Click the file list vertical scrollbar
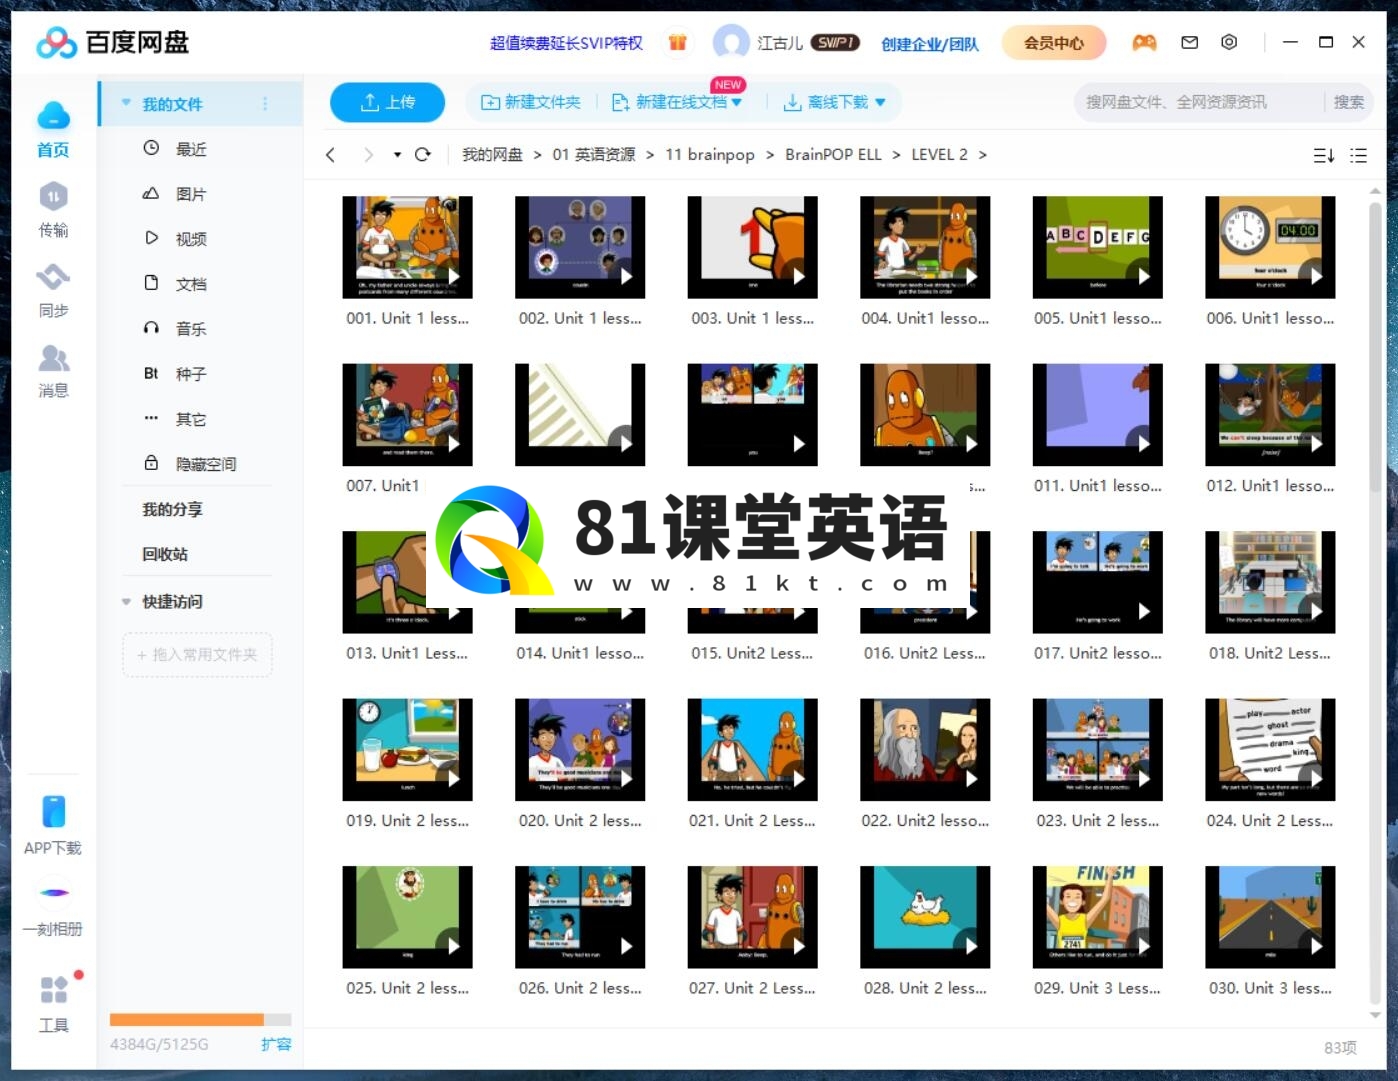Viewport: 1398px width, 1081px height. 1375,346
